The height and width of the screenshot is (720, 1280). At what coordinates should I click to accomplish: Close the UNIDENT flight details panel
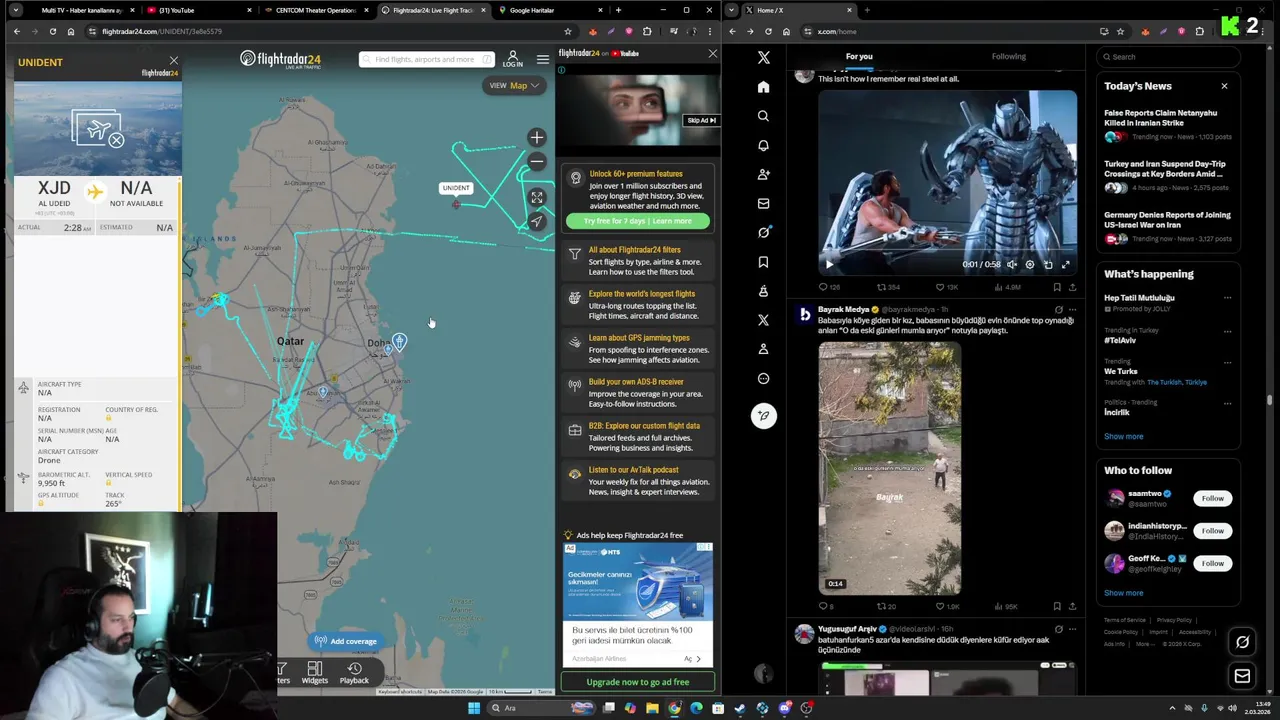(x=173, y=61)
